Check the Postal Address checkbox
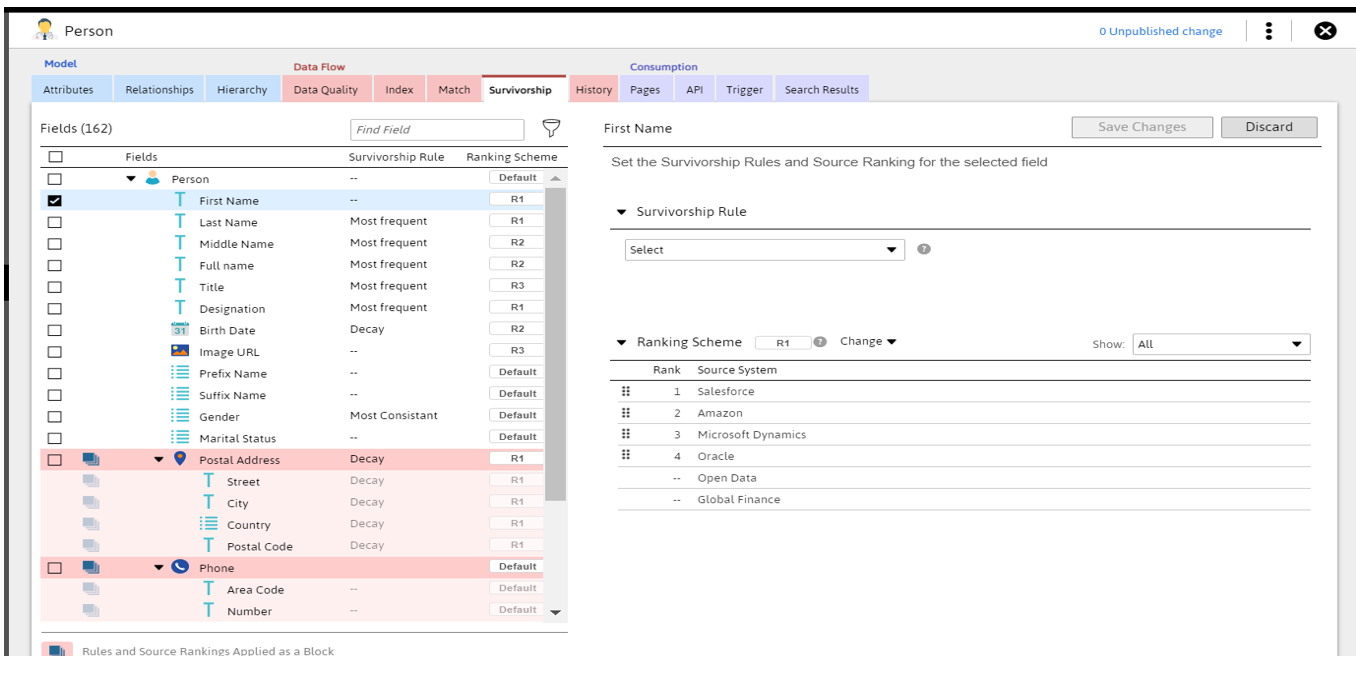Screen dimensions: 1356x673 (55, 460)
